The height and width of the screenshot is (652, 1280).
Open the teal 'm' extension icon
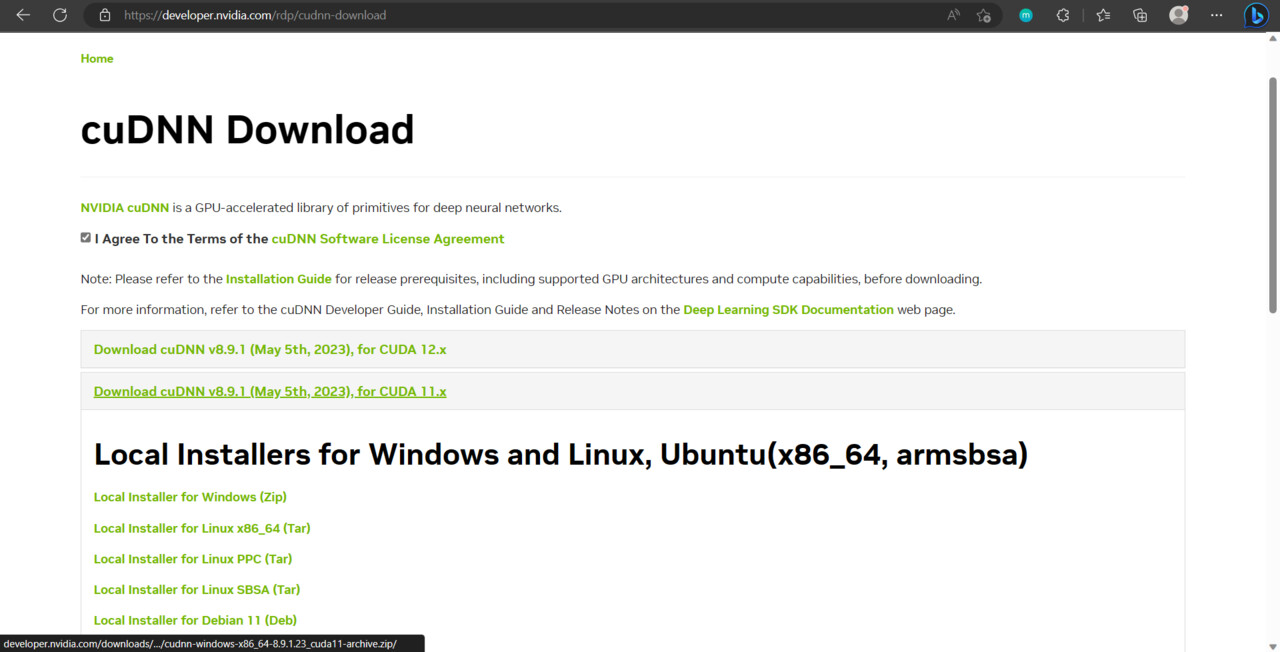[1026, 15]
